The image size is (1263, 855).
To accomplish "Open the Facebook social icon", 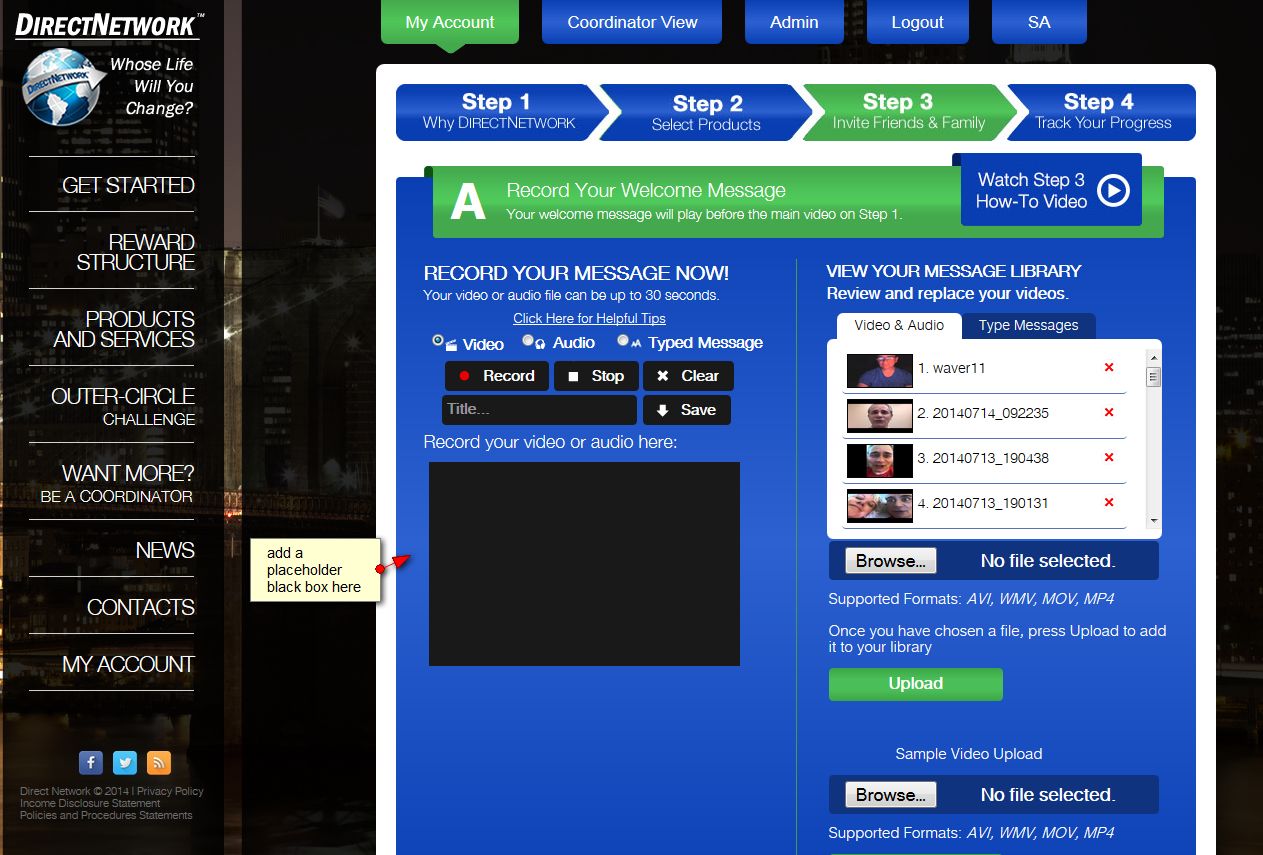I will point(91,763).
